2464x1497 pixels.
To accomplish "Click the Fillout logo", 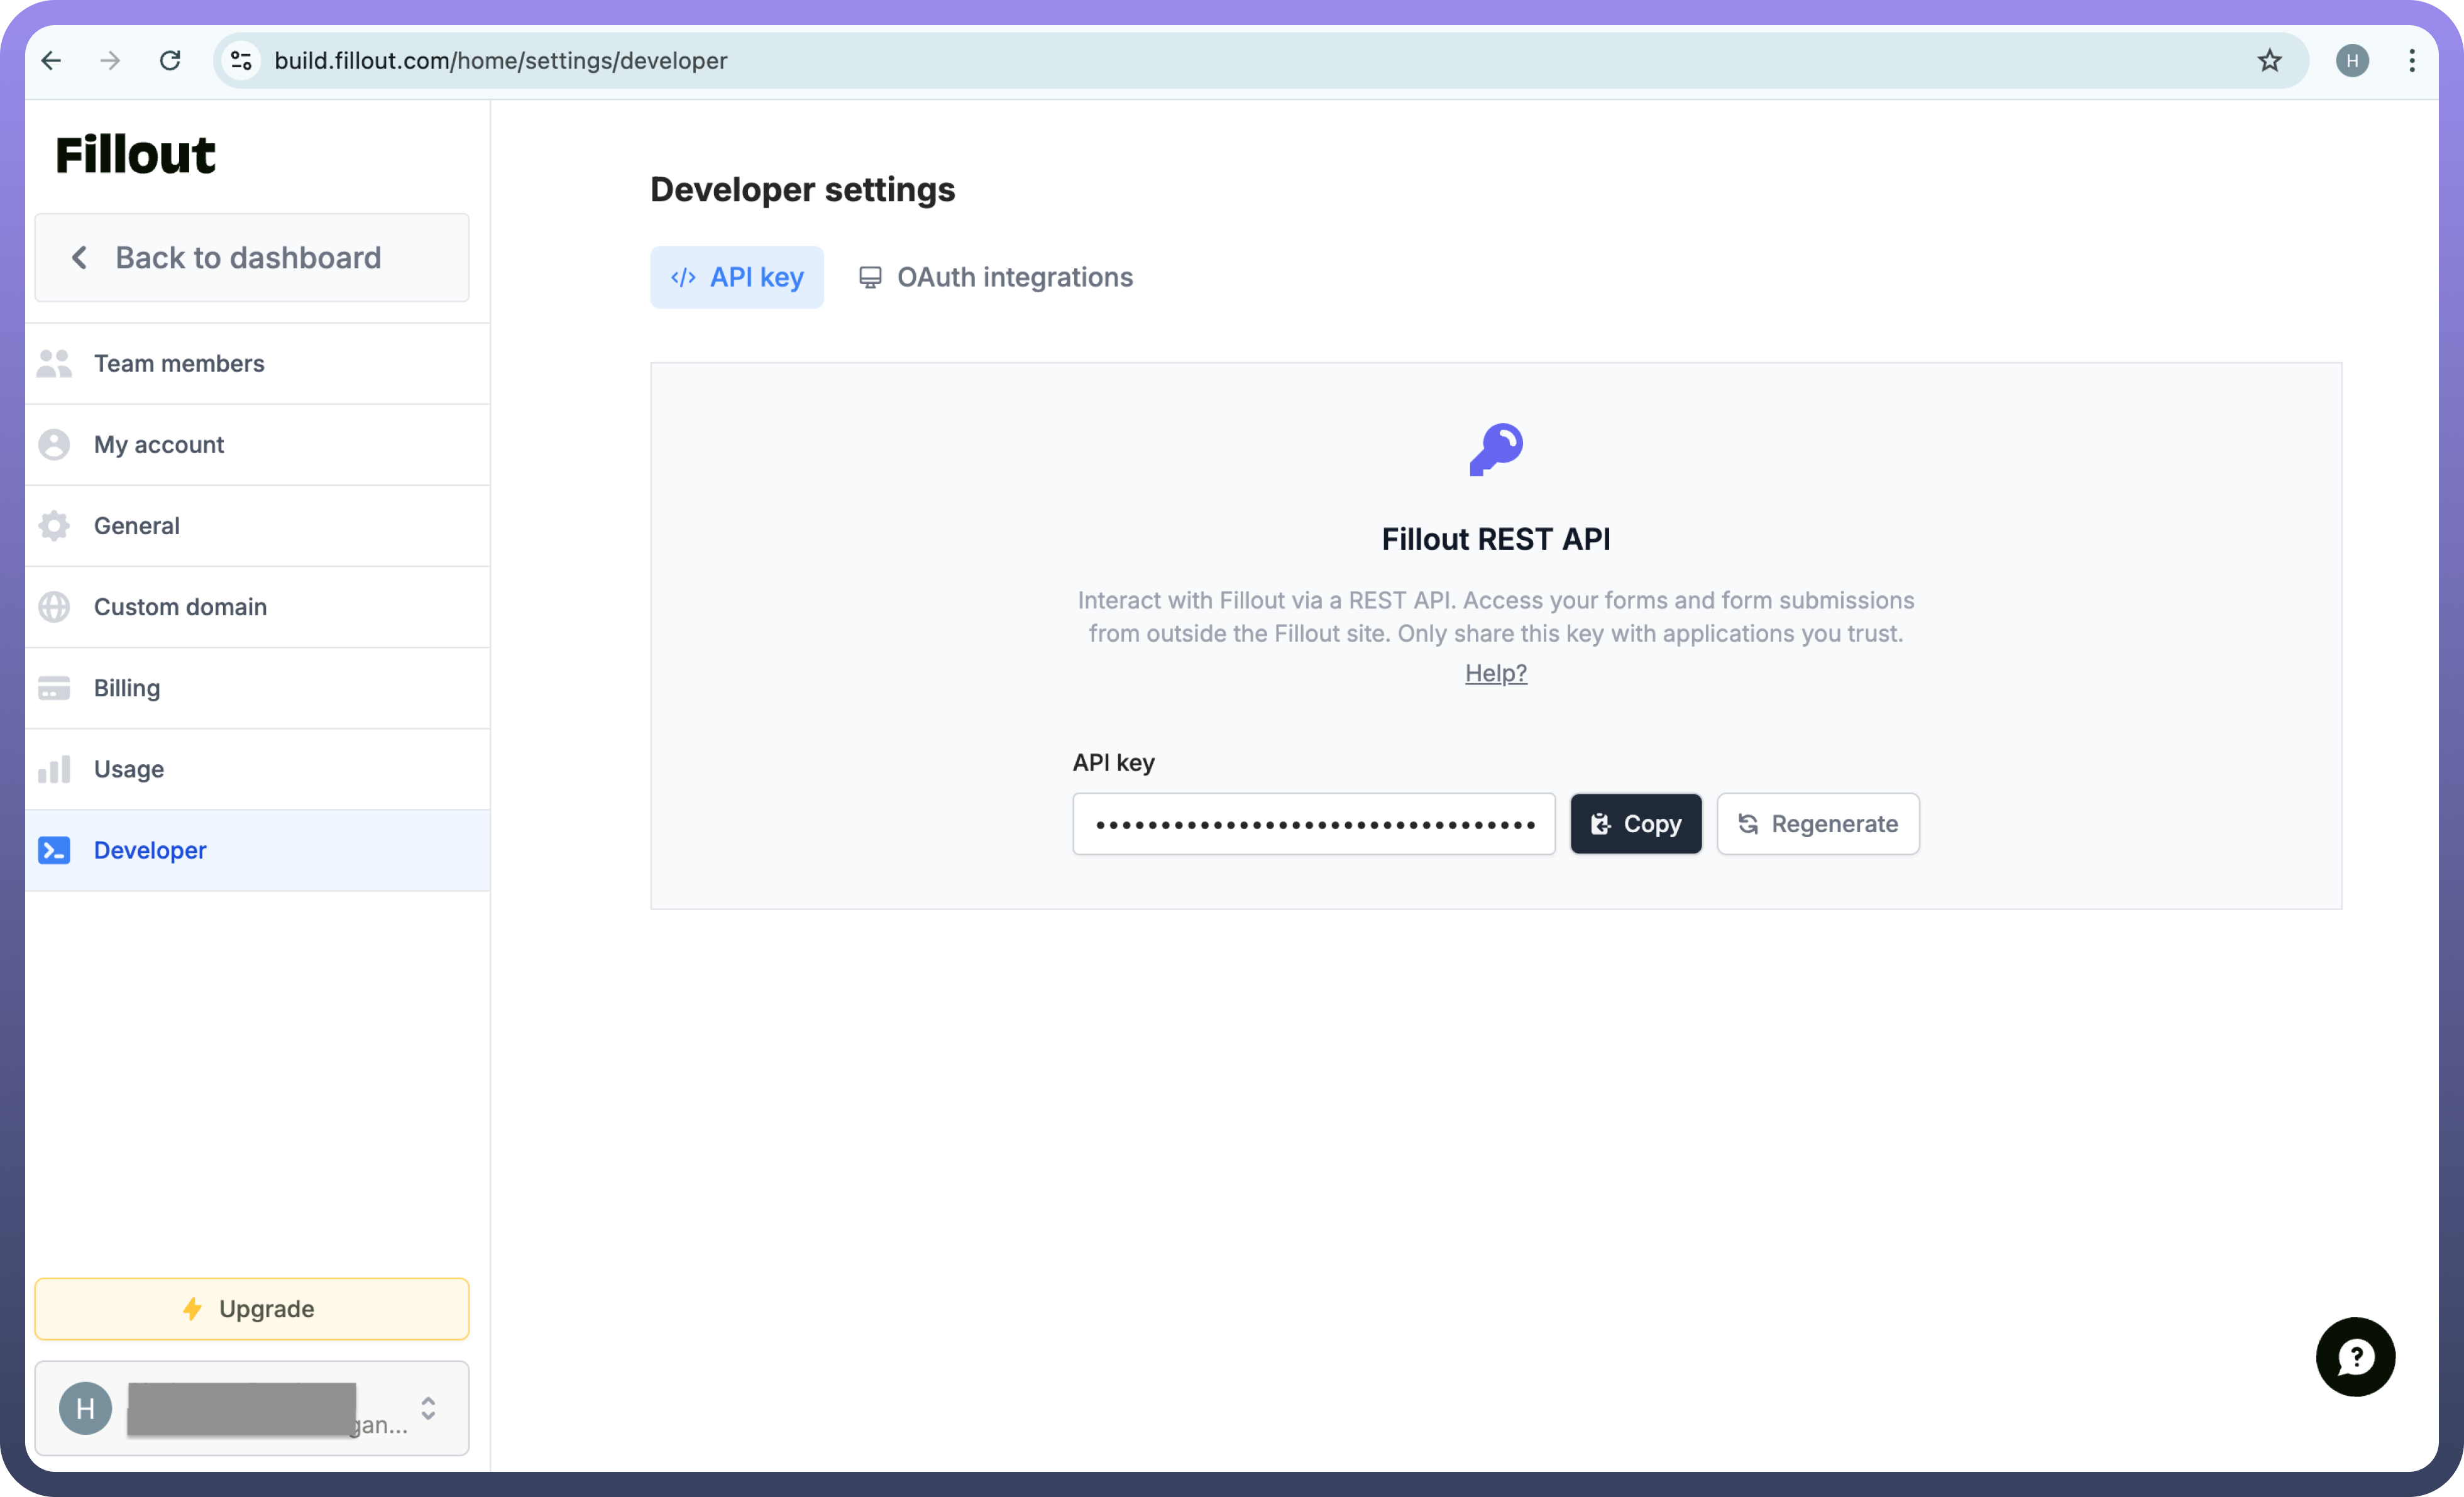I will (x=135, y=155).
